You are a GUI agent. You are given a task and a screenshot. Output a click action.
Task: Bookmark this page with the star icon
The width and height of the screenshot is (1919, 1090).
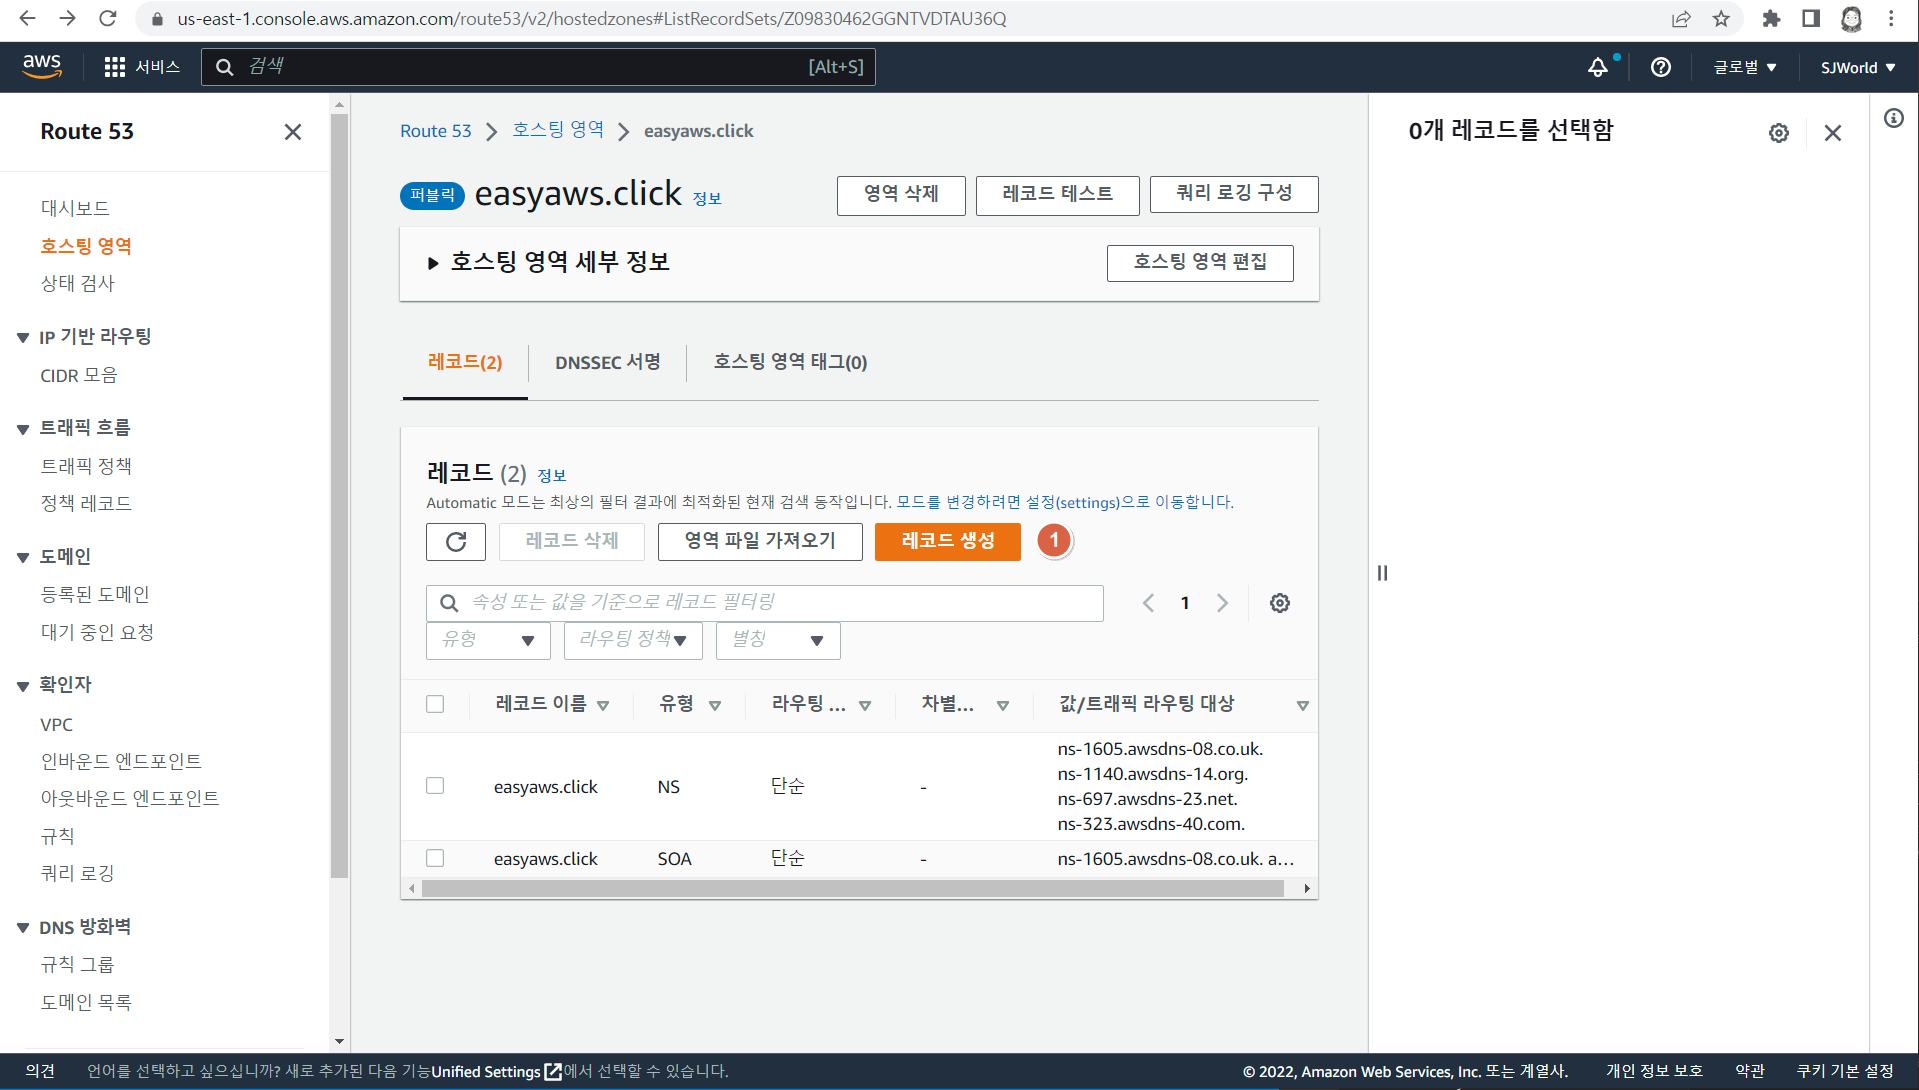tap(1721, 18)
